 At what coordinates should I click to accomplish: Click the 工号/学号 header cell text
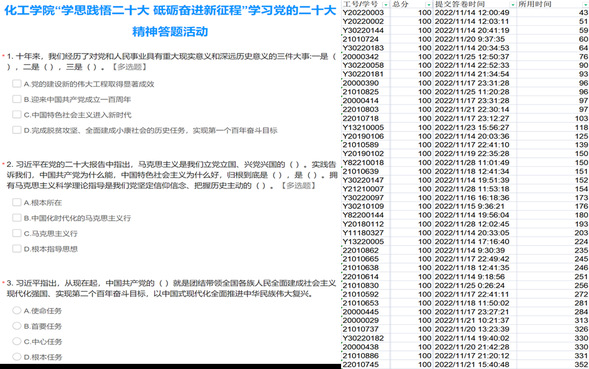360,4
